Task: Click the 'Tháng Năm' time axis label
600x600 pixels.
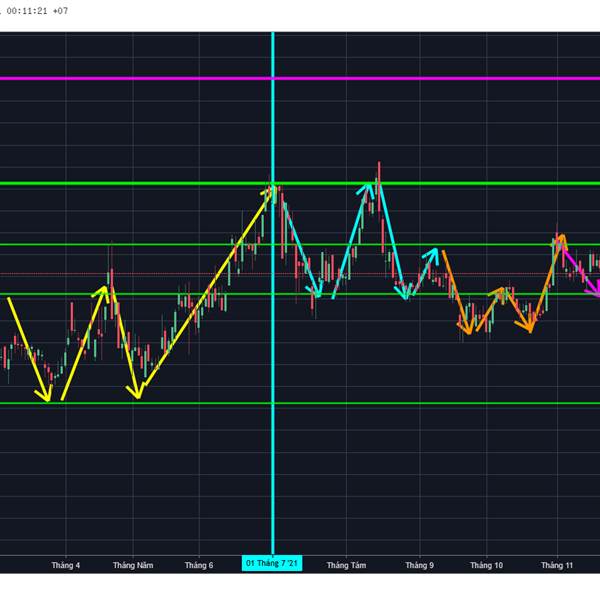Action: point(133,565)
